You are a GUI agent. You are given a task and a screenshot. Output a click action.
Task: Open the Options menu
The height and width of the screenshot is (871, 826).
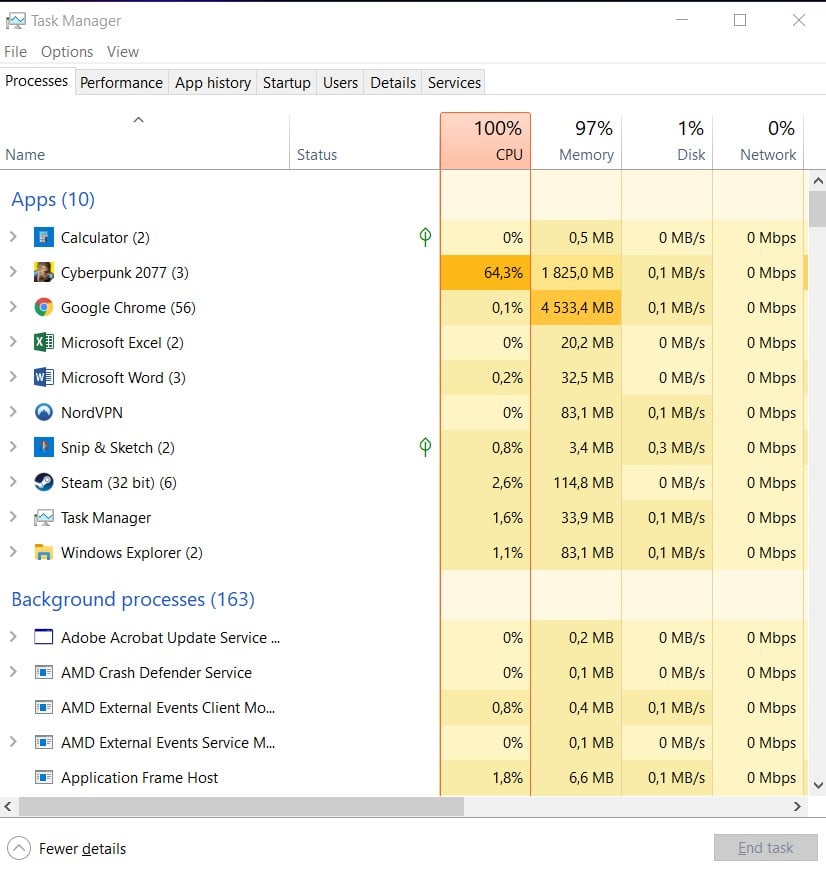coord(67,51)
